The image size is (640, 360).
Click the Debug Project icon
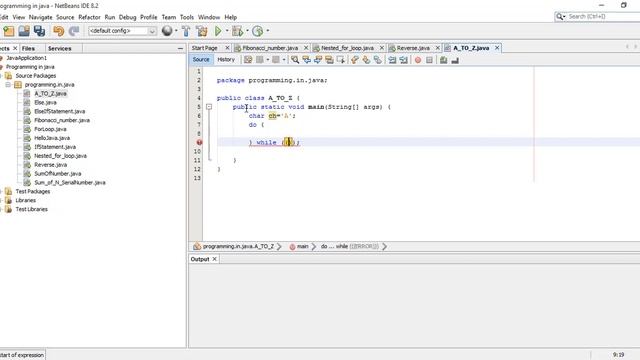[x=237, y=31]
